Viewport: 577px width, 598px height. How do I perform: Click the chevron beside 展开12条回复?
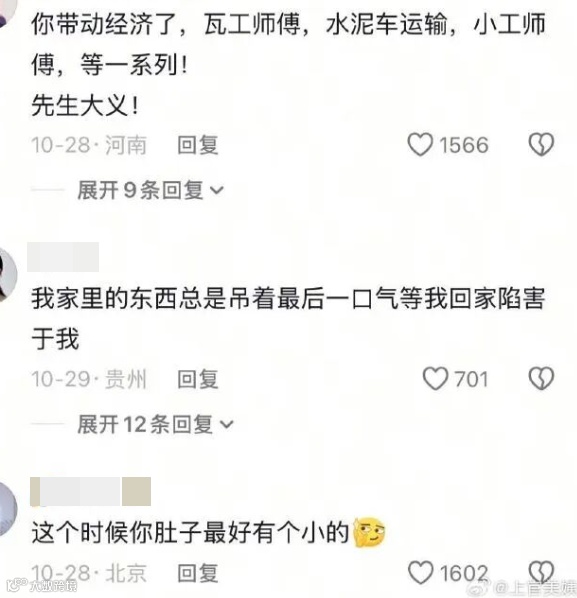[227, 424]
